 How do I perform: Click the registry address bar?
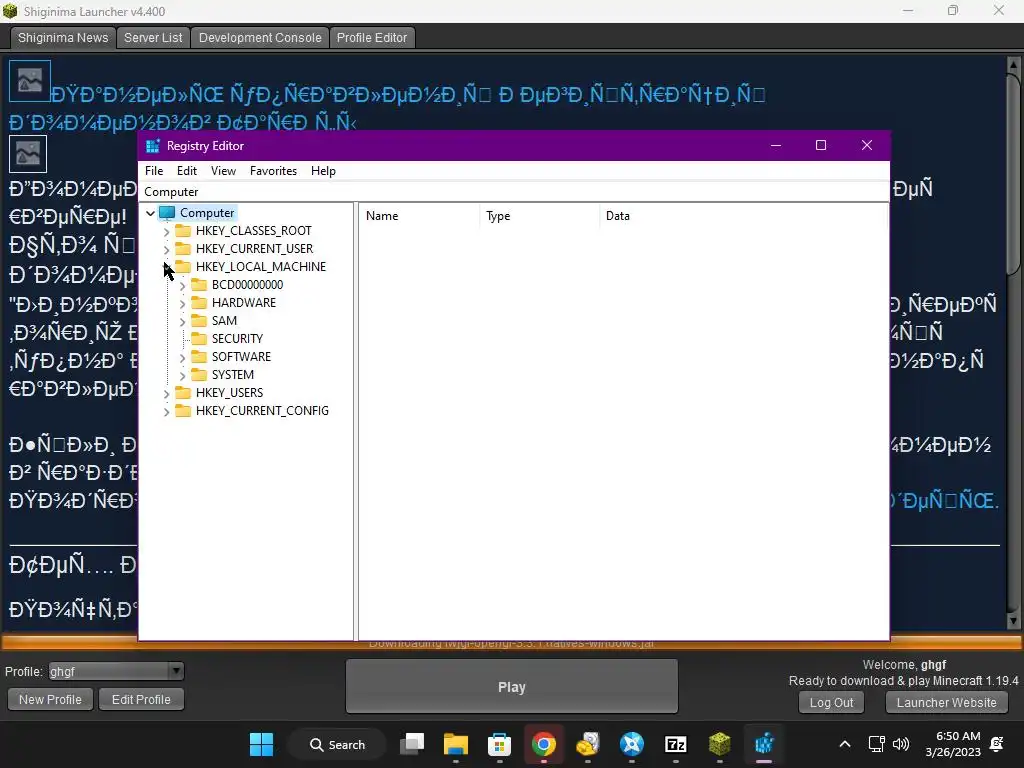tap(515, 192)
